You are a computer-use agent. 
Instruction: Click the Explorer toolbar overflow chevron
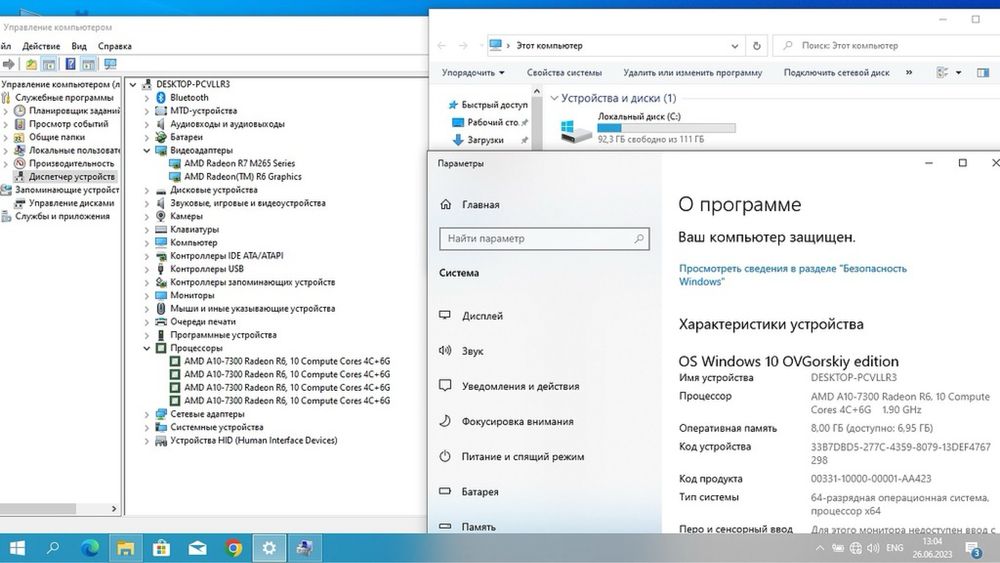(x=909, y=73)
